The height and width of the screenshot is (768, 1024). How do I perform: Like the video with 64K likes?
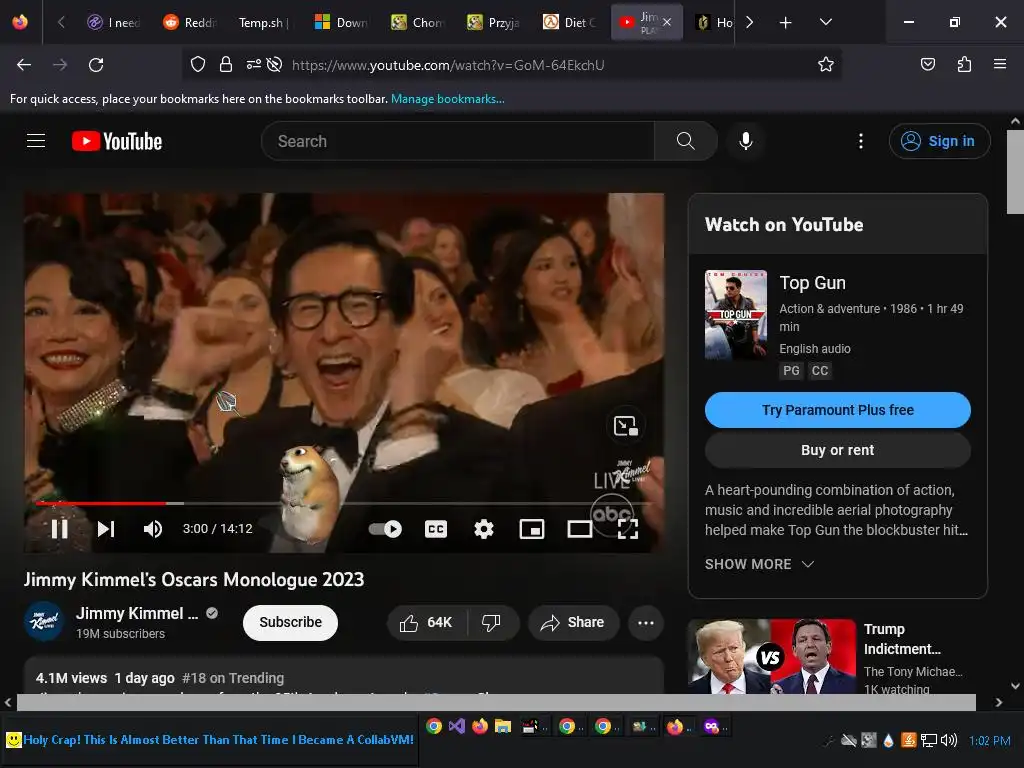click(x=427, y=623)
